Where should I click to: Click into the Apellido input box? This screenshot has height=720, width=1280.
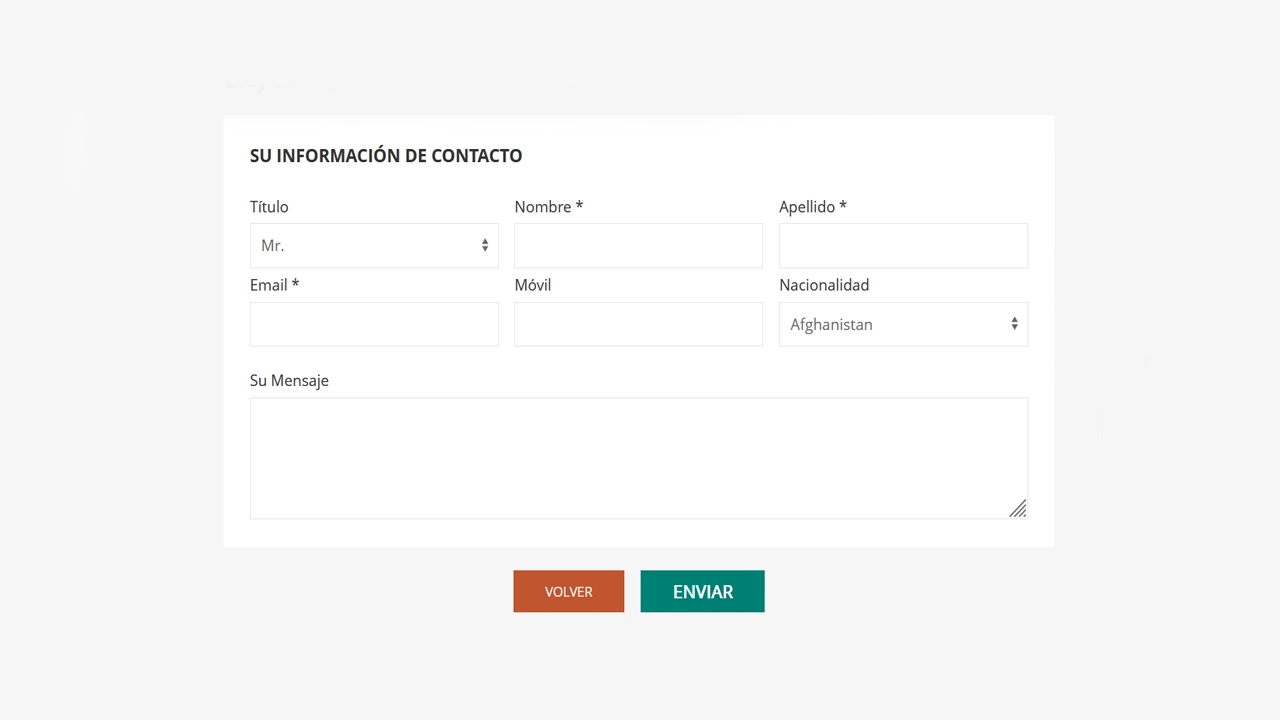coord(903,246)
